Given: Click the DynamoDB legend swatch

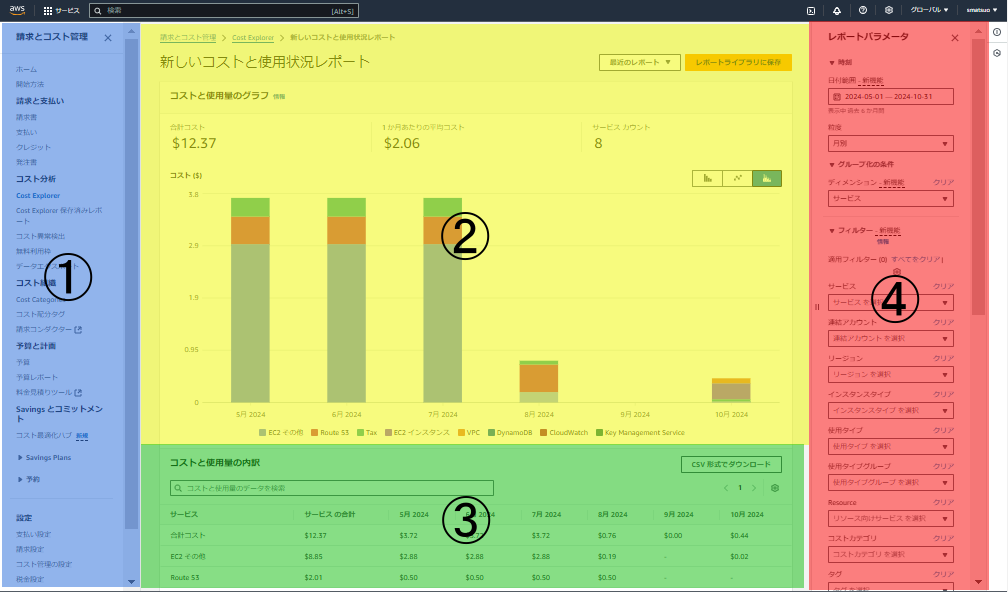Looking at the screenshot, I should pos(491,433).
